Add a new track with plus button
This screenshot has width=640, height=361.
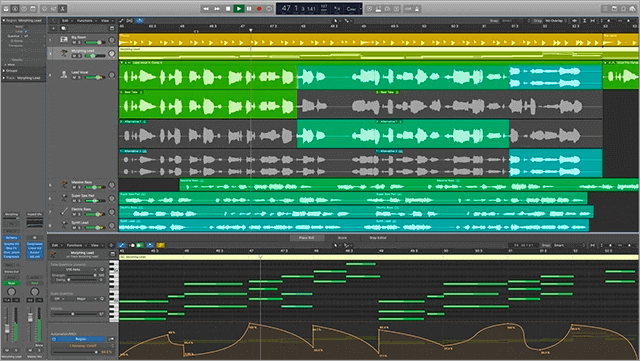point(53,28)
